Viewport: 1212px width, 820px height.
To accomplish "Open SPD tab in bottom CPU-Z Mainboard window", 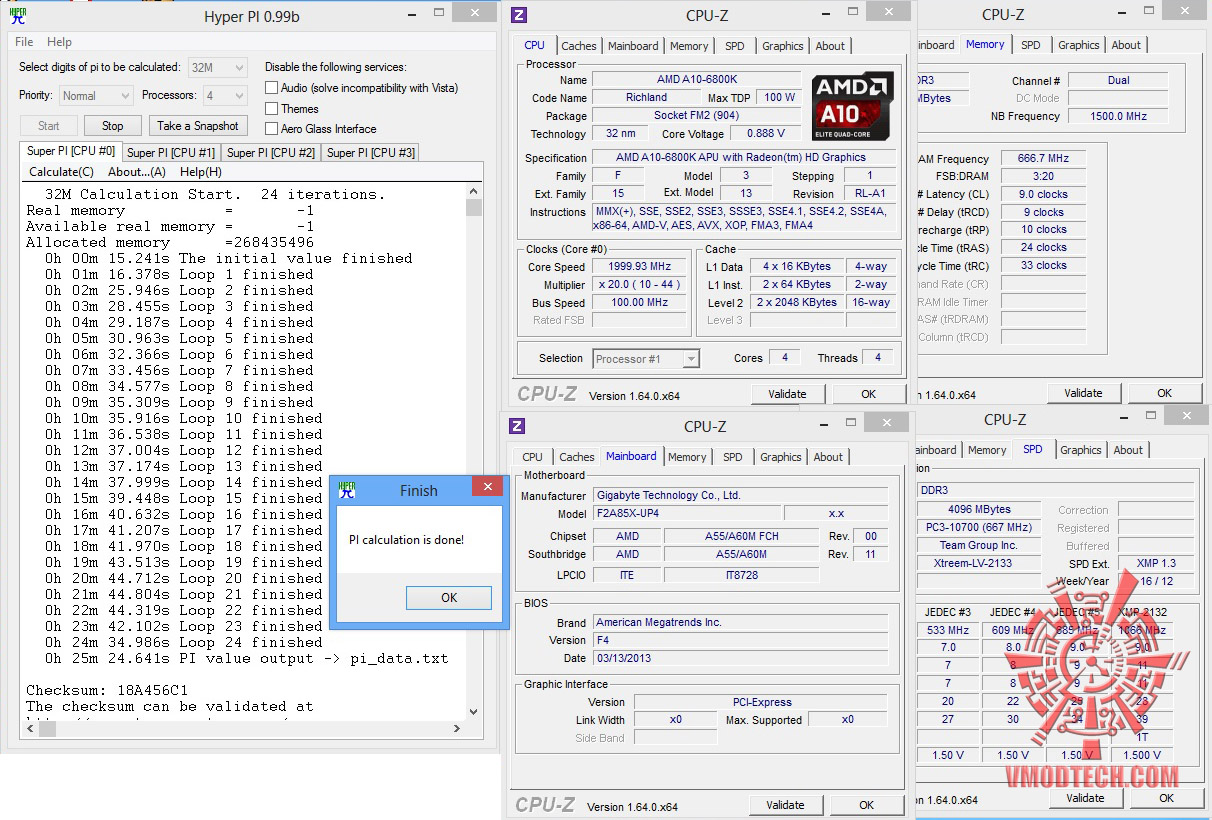I will [732, 457].
